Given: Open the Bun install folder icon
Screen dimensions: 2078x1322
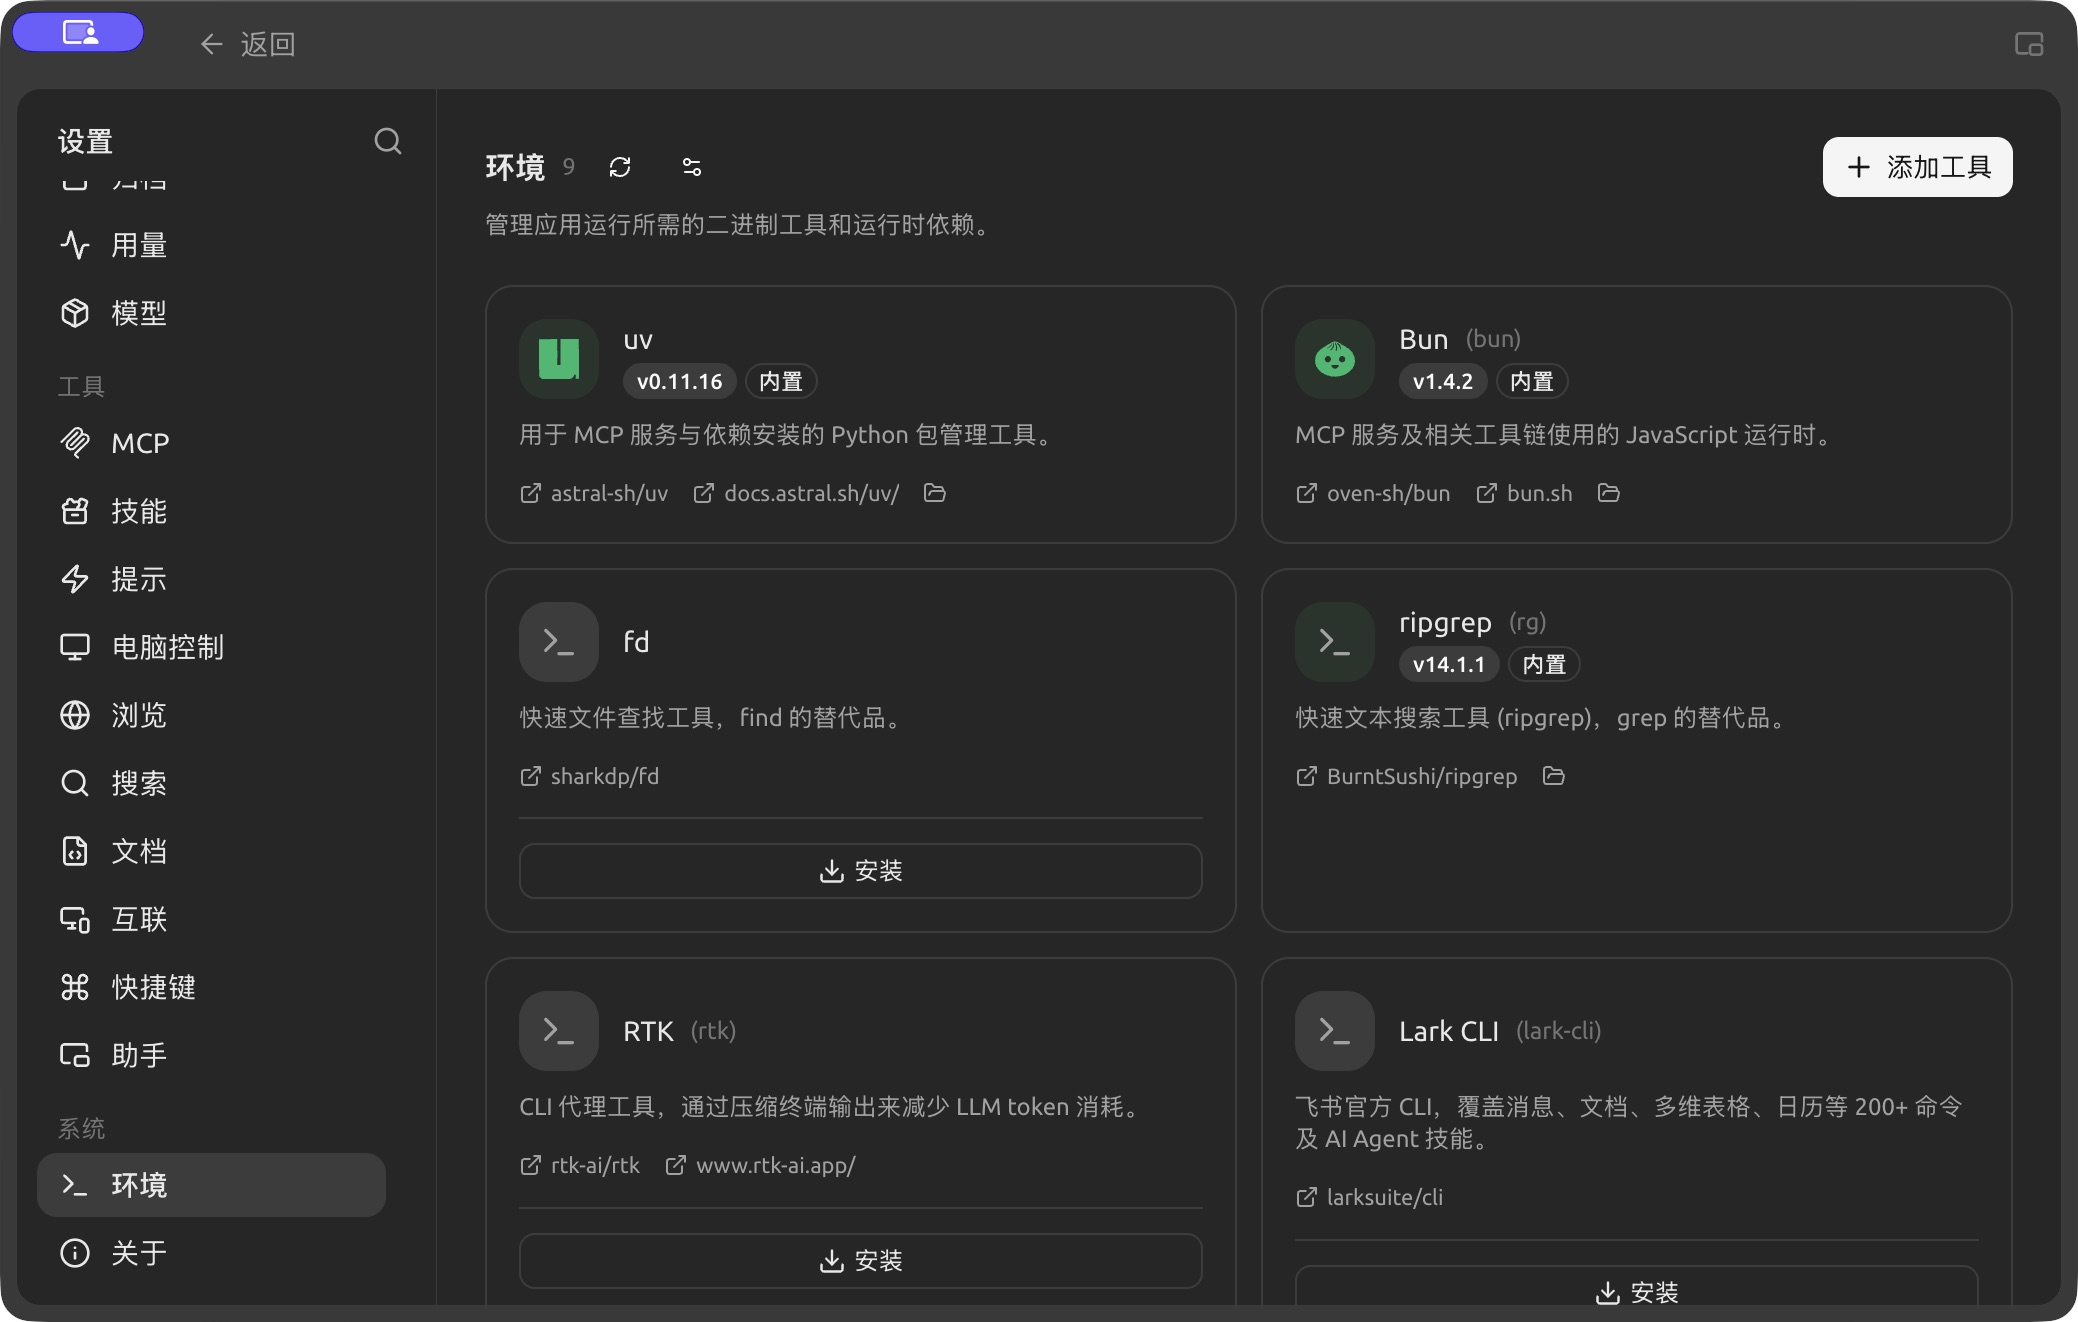Looking at the screenshot, I should click(x=1609, y=493).
